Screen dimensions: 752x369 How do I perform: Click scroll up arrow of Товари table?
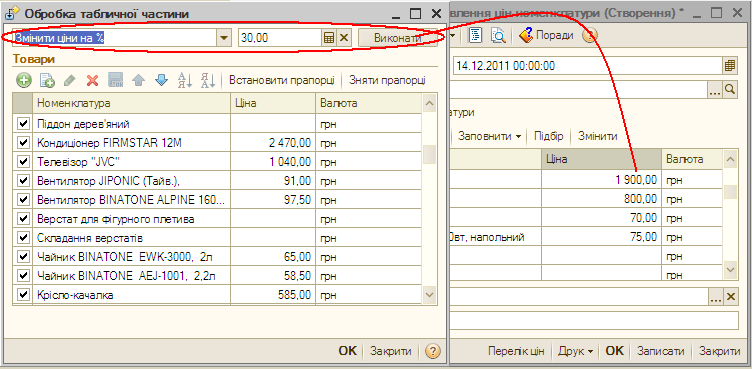(x=430, y=103)
